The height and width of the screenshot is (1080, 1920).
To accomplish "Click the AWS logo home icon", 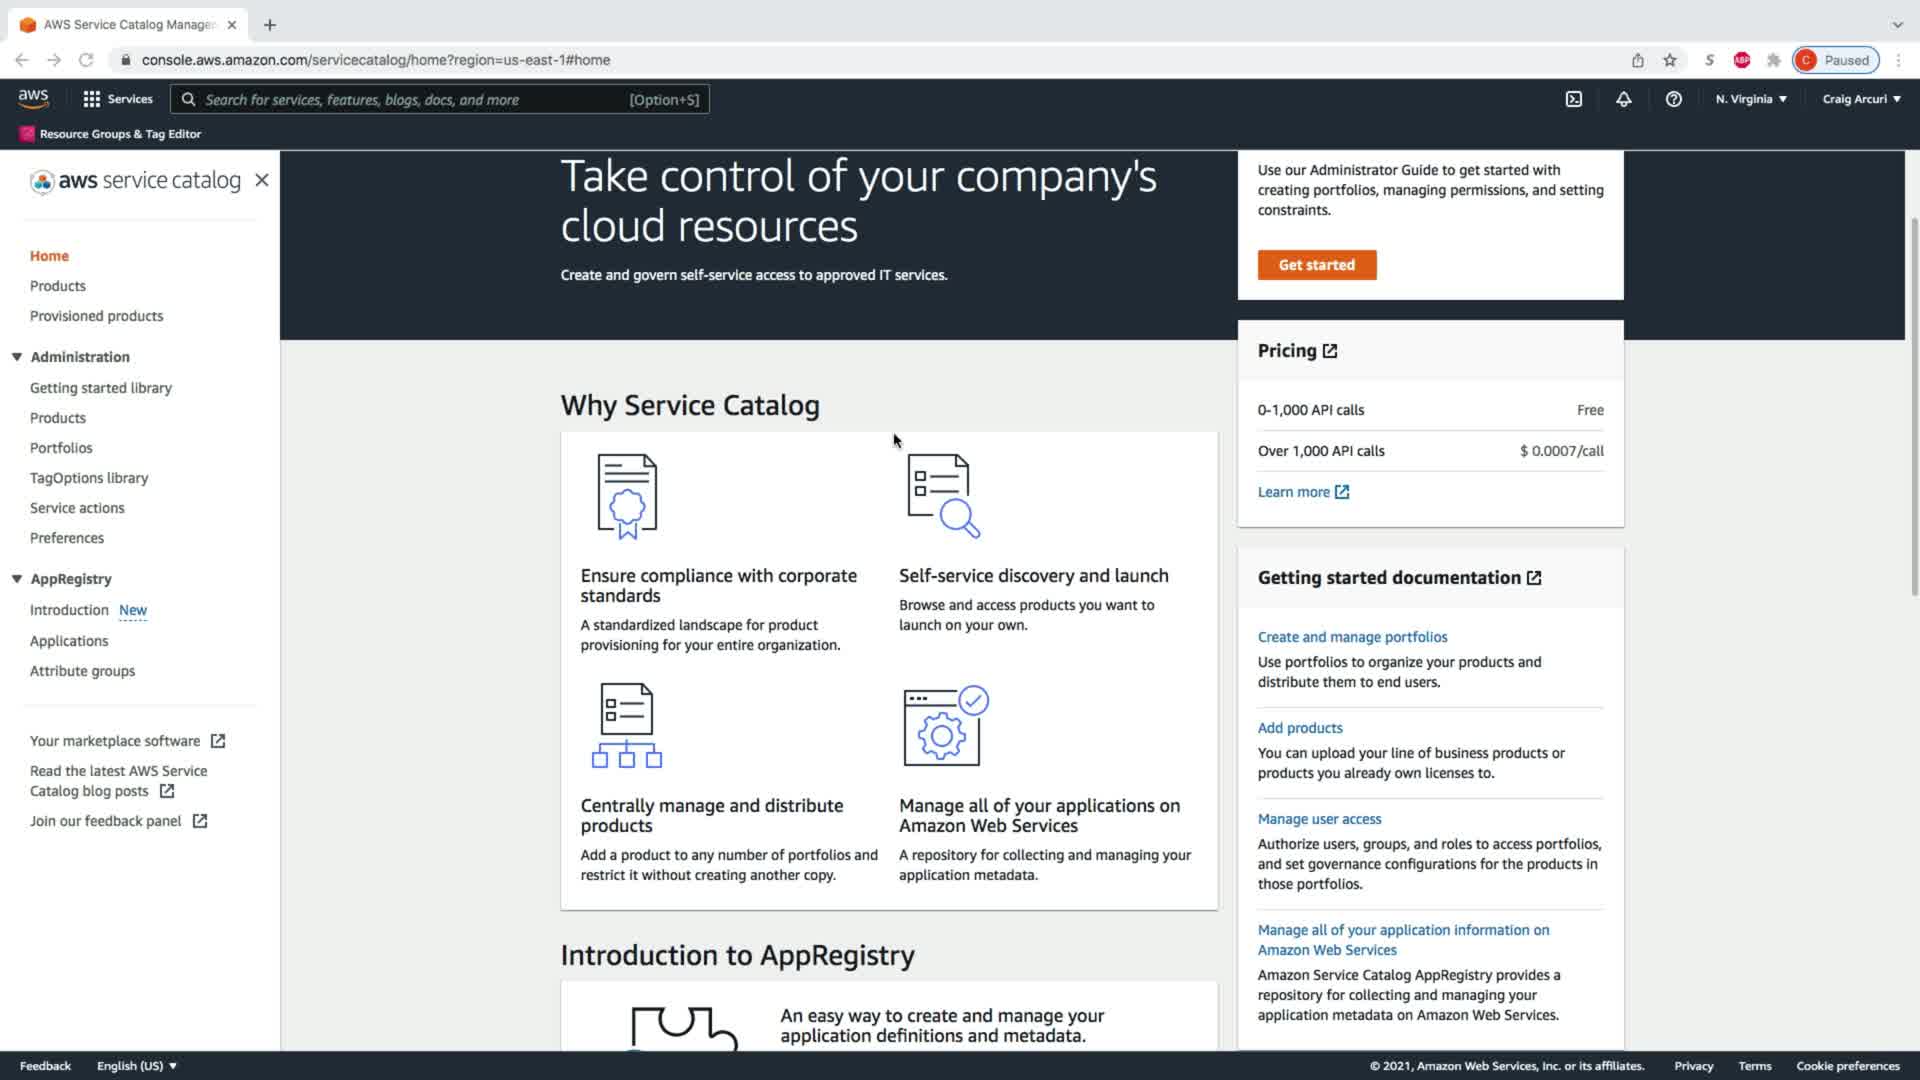I will (x=33, y=98).
